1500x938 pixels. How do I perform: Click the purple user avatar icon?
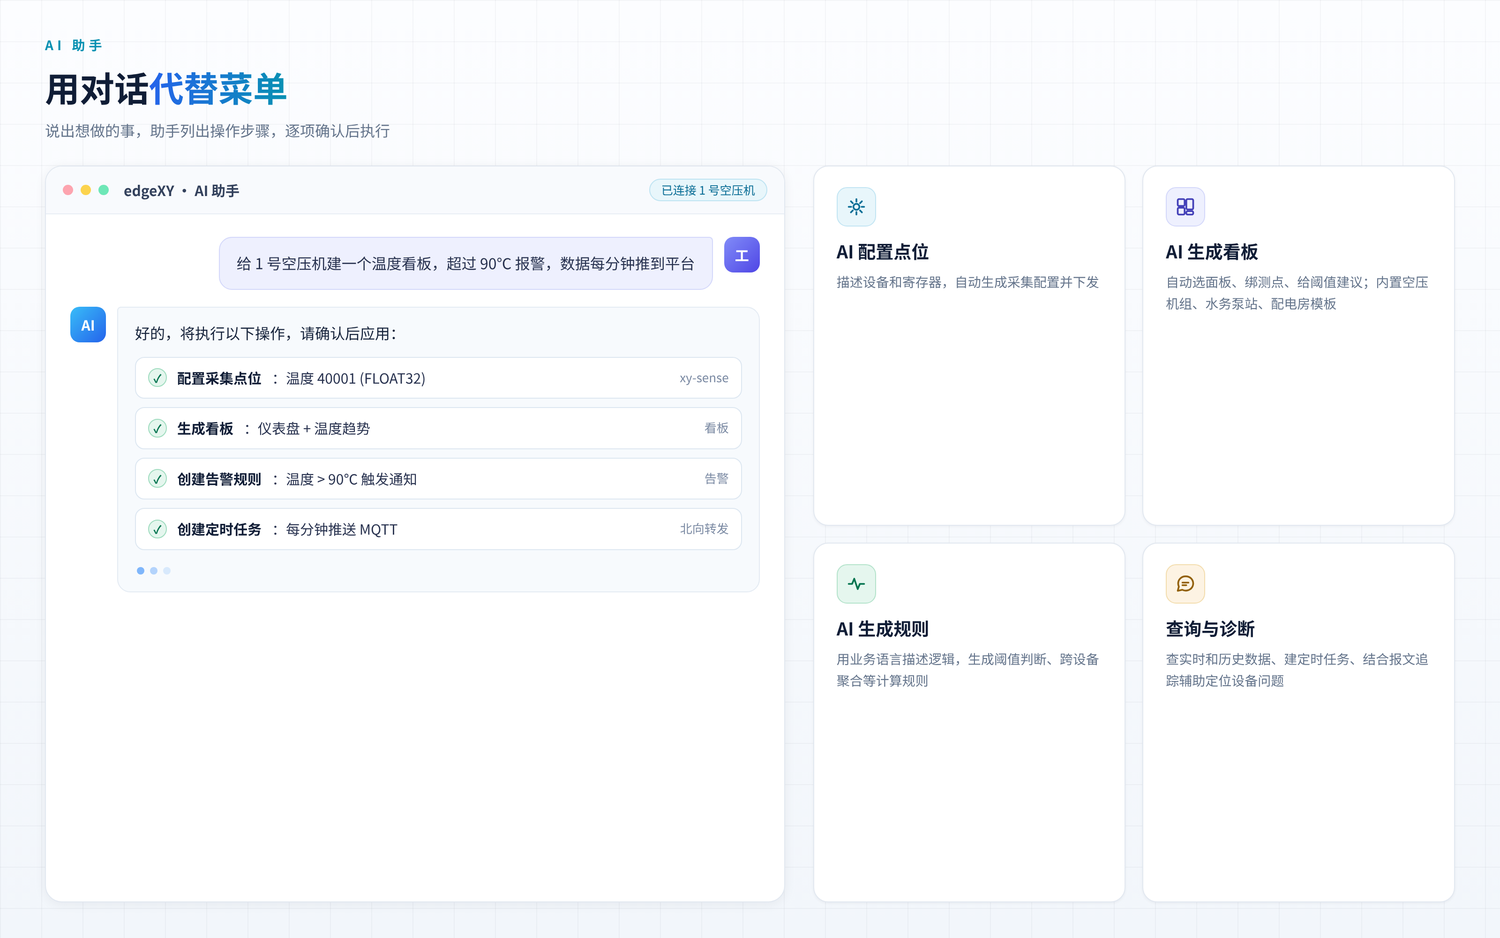[x=742, y=255]
